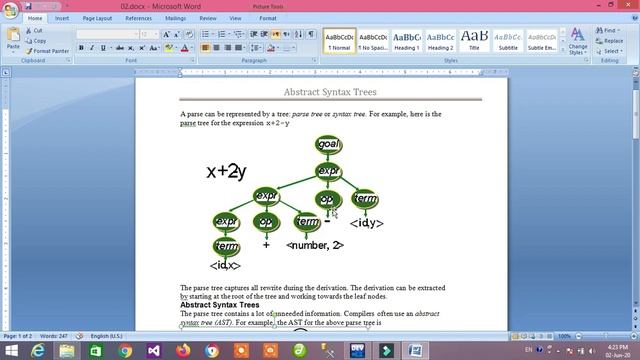Click the Sort icon in Paragraph group

coord(299,34)
